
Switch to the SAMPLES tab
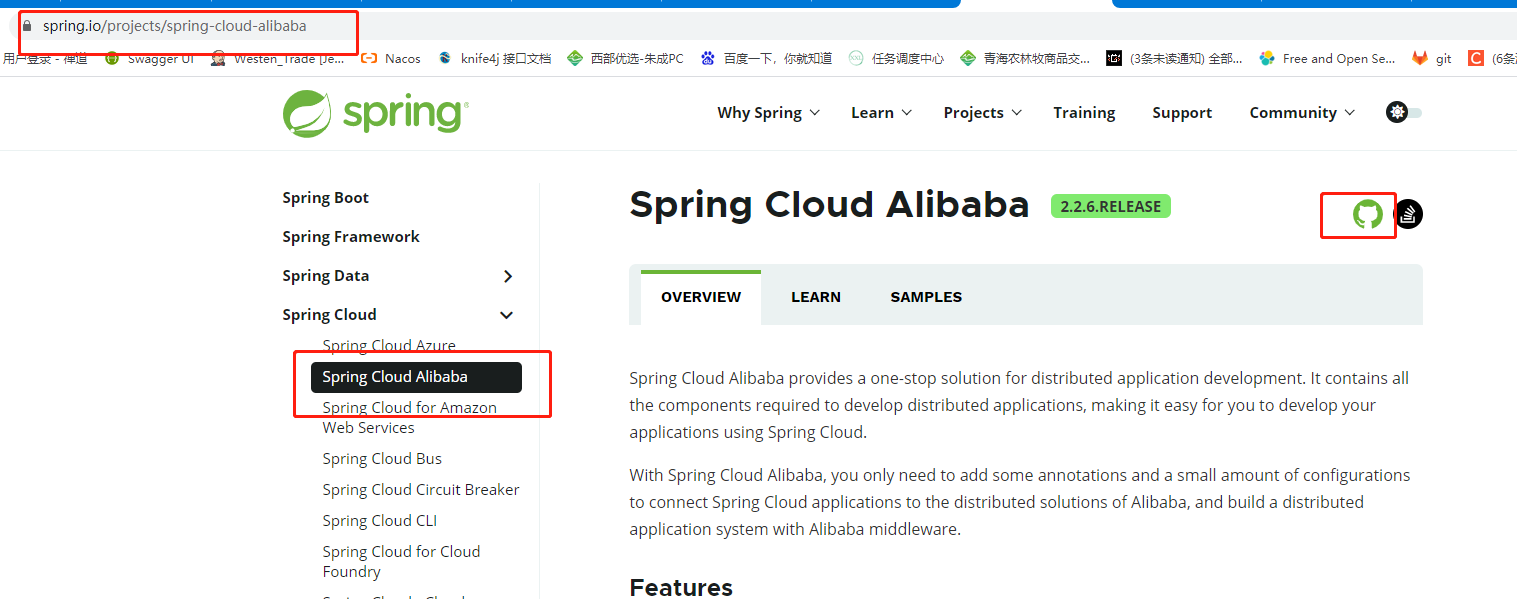click(925, 296)
